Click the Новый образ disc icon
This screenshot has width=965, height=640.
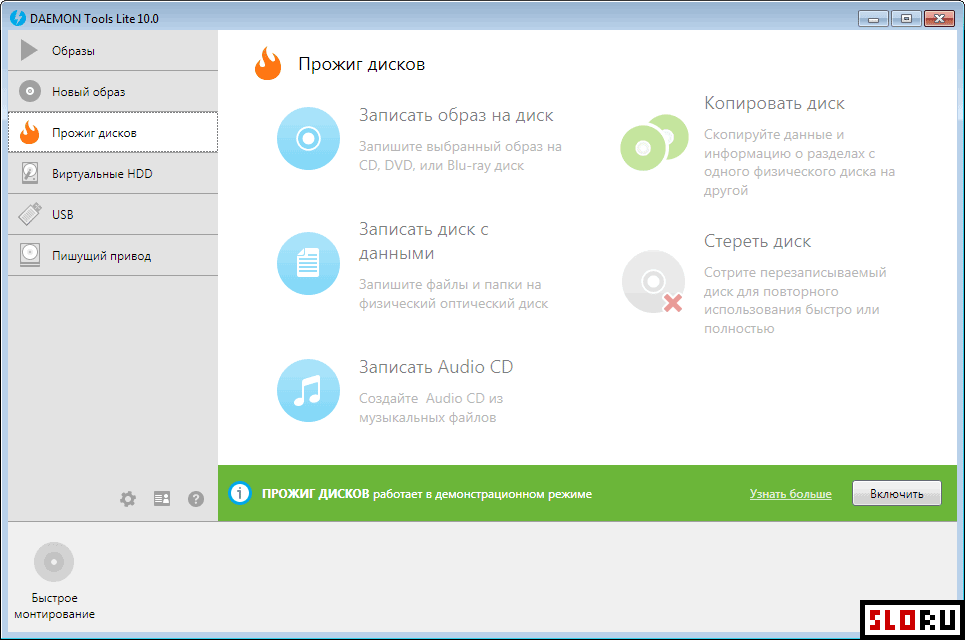pyautogui.click(x=30, y=91)
